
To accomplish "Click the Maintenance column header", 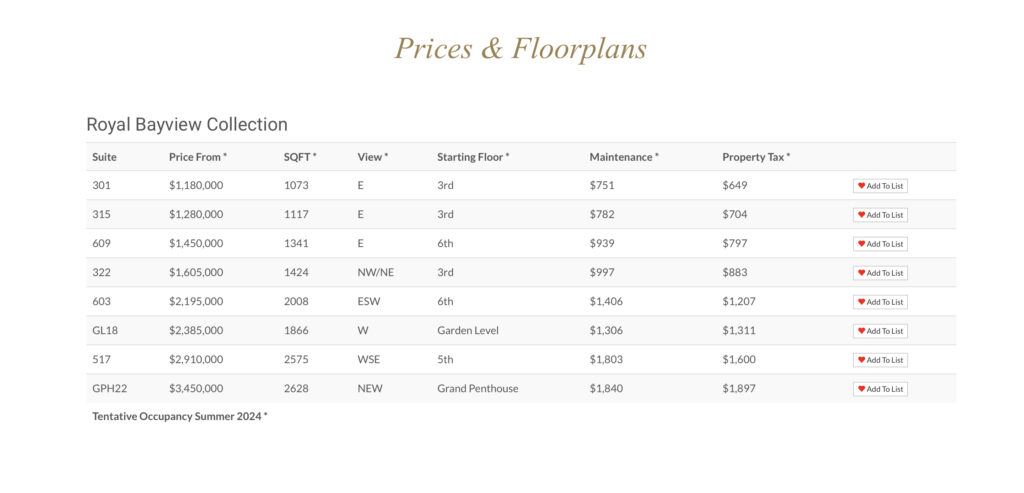I will (x=624, y=157).
